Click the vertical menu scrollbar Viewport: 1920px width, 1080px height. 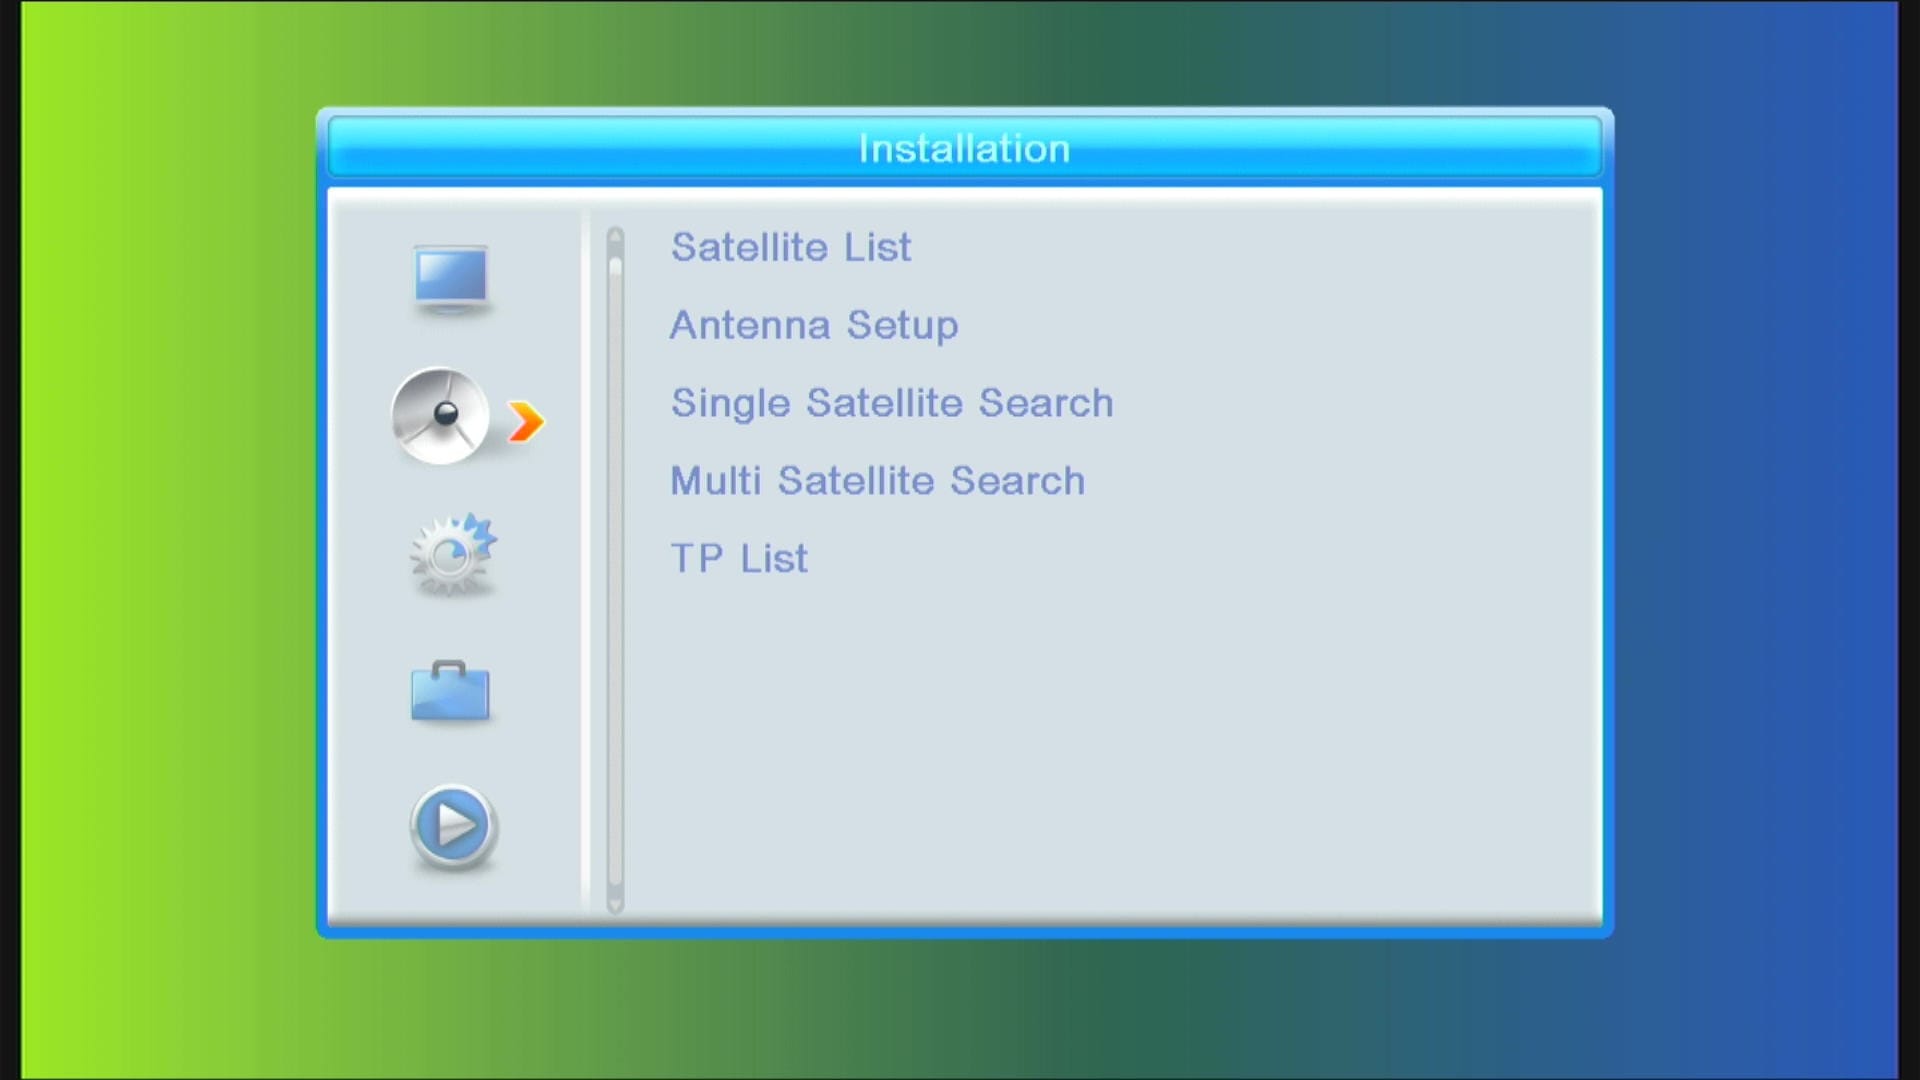coord(615,570)
